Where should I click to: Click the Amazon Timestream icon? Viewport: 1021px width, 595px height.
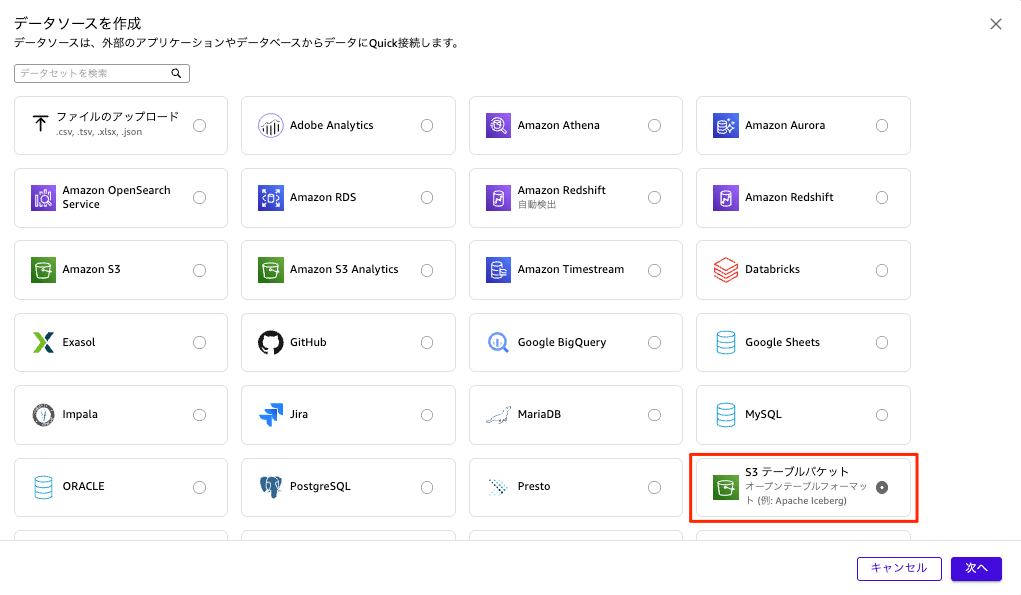(x=498, y=270)
